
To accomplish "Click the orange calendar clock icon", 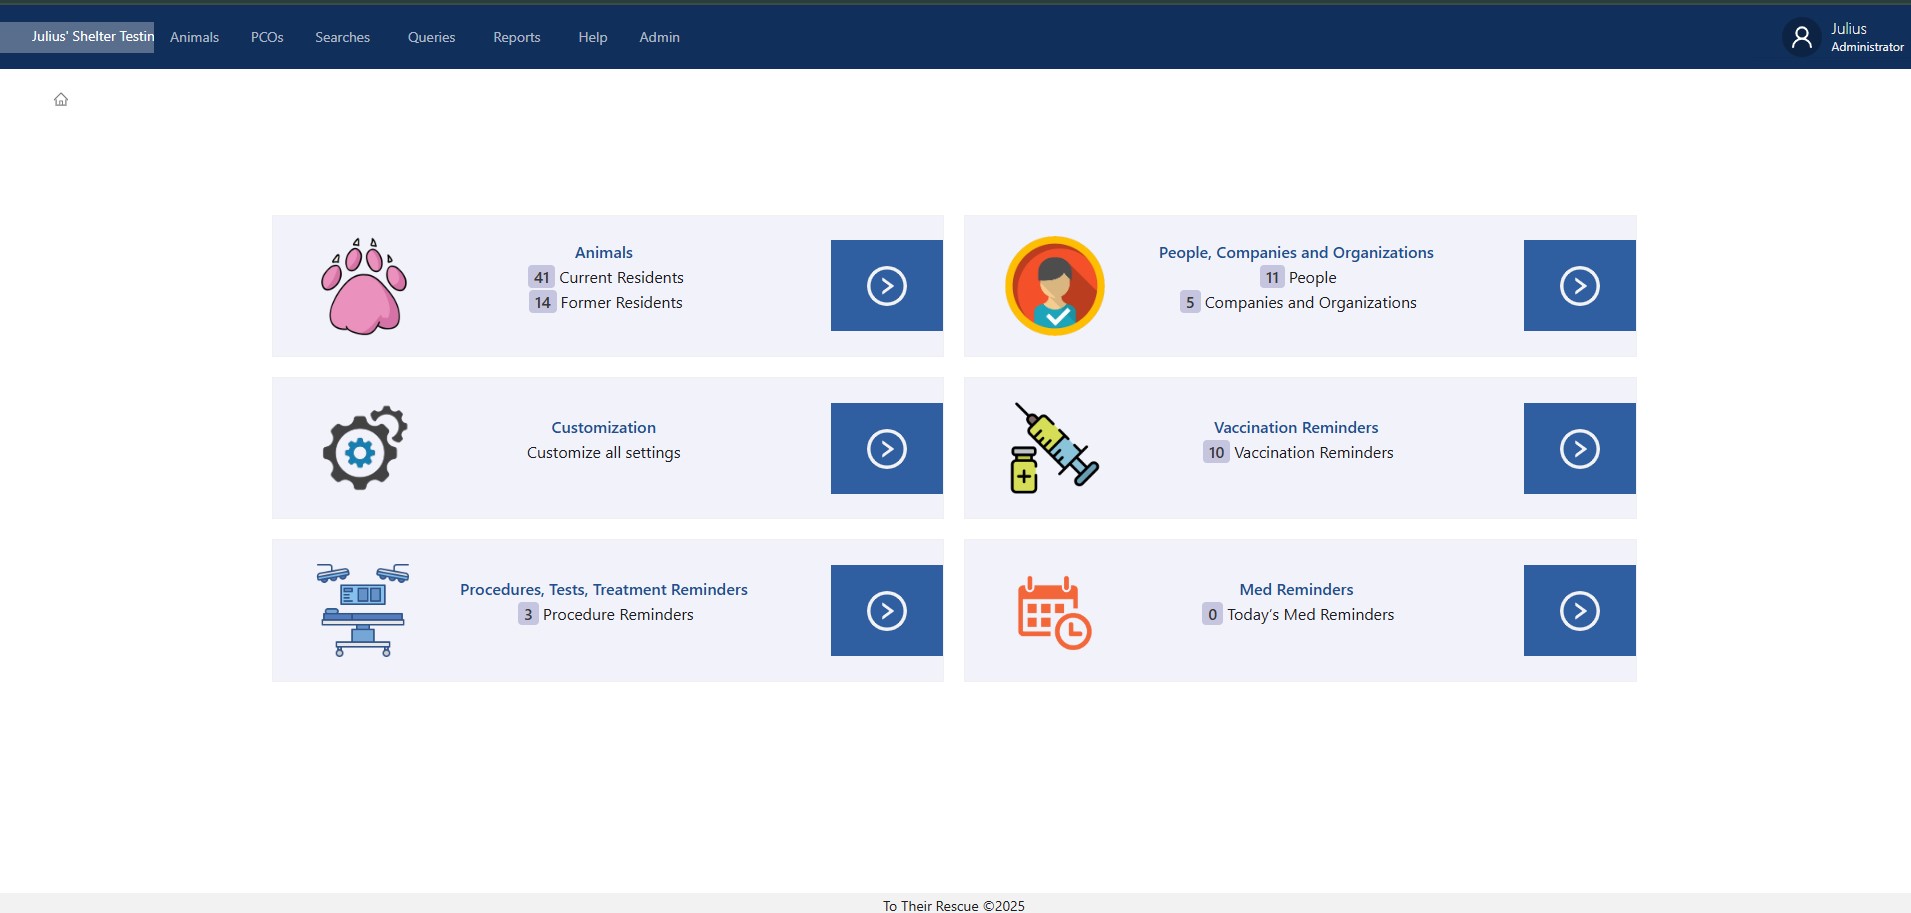I will tap(1054, 612).
